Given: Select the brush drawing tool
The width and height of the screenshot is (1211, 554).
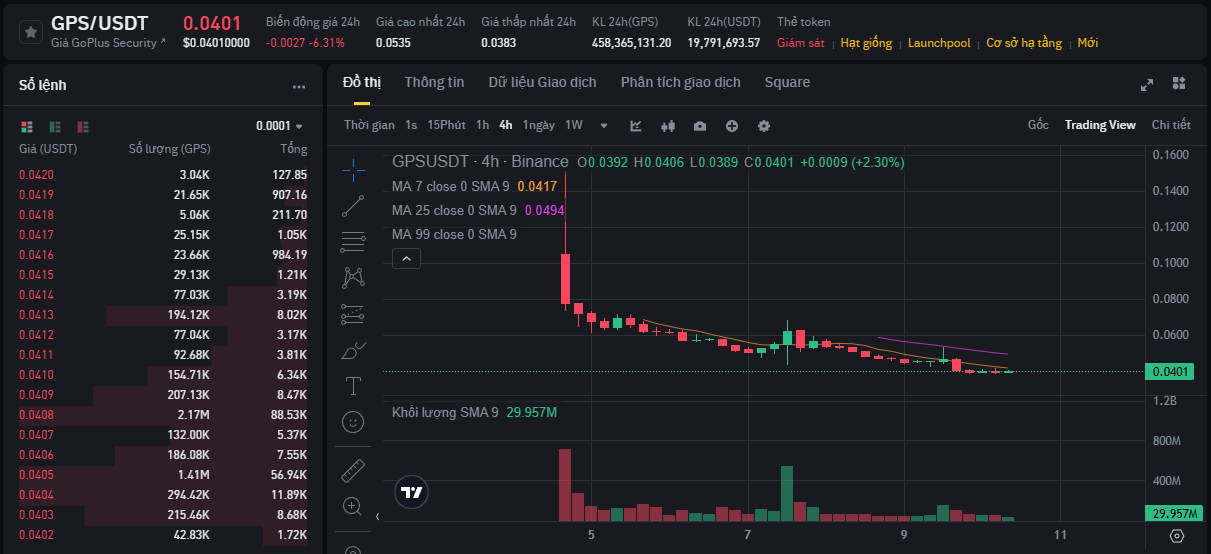Looking at the screenshot, I should click(x=353, y=350).
